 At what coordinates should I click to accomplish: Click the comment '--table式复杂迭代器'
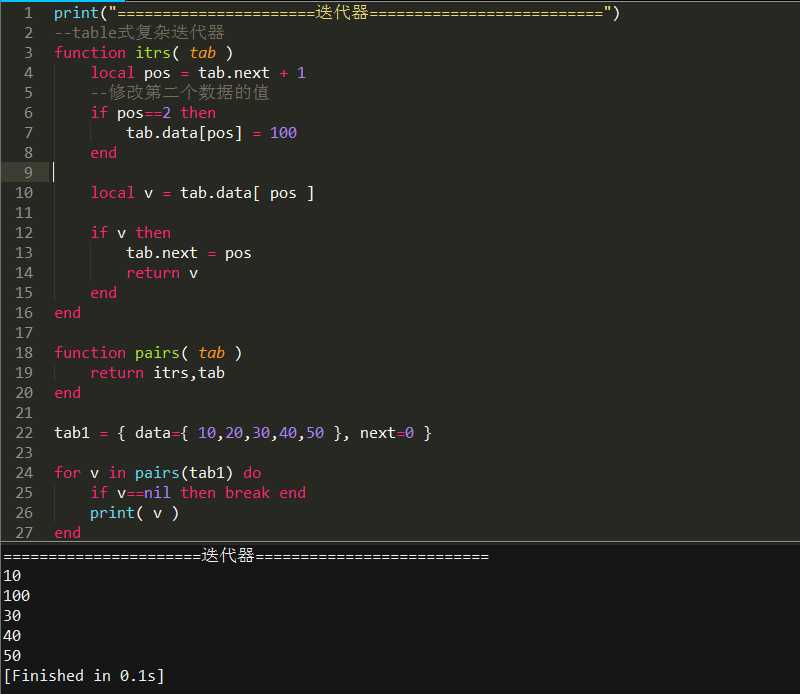point(139,33)
